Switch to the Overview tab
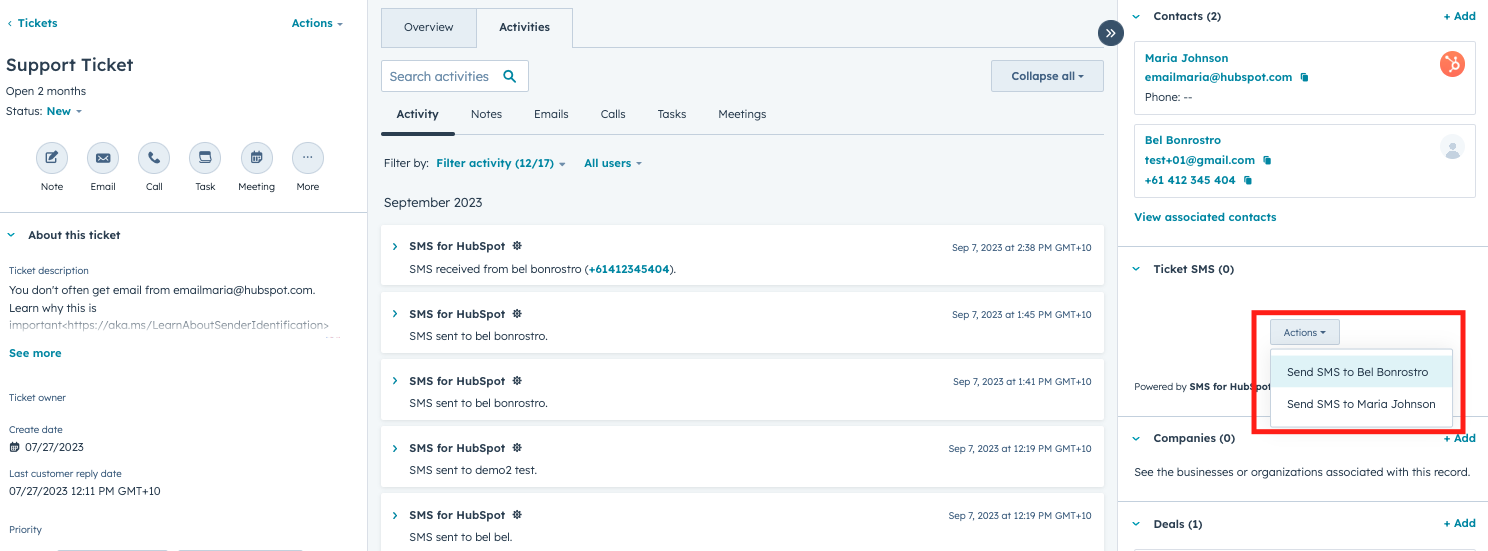 tap(429, 27)
